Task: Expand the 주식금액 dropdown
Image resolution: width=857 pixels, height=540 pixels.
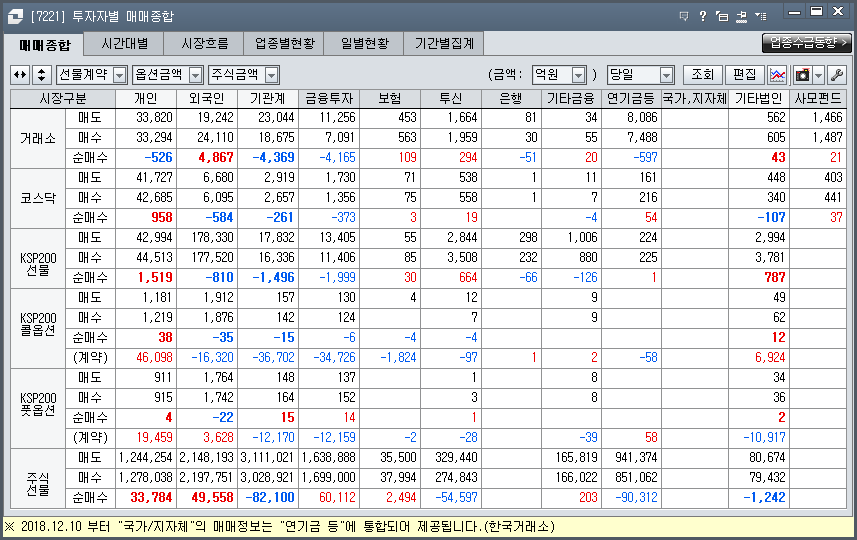Action: pos(272,75)
